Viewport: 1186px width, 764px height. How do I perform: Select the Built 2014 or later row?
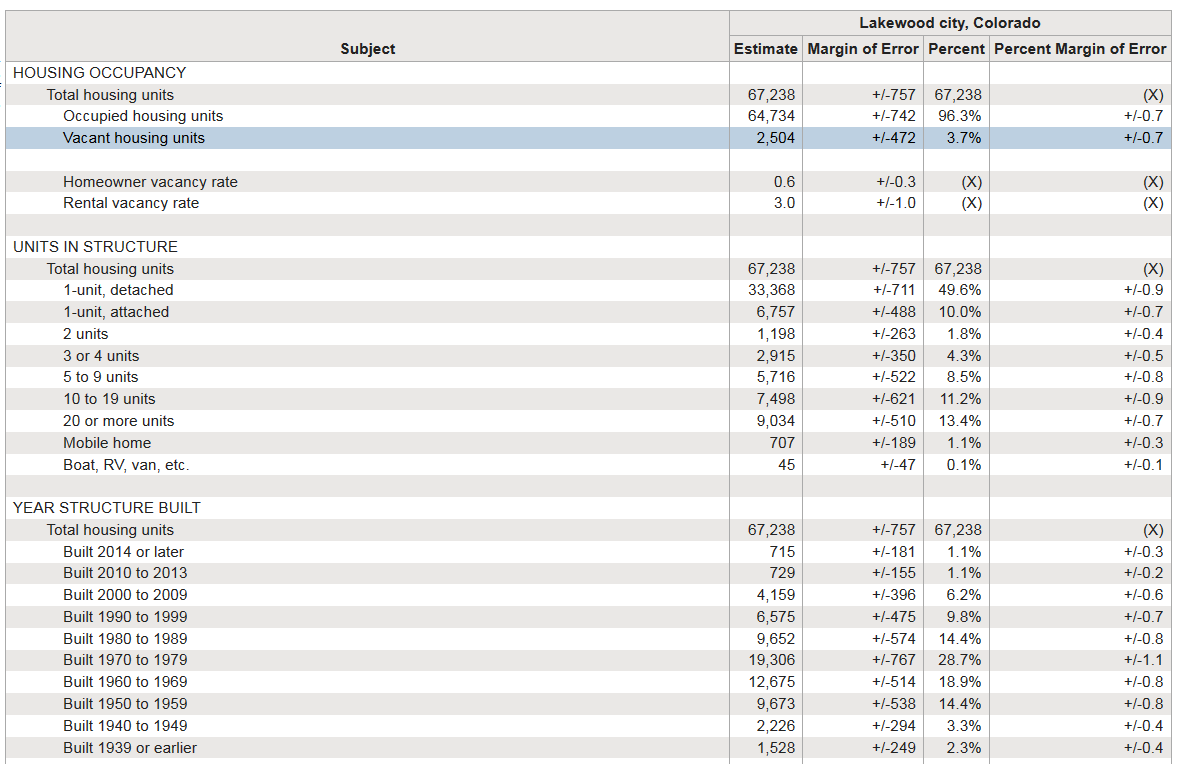point(123,552)
